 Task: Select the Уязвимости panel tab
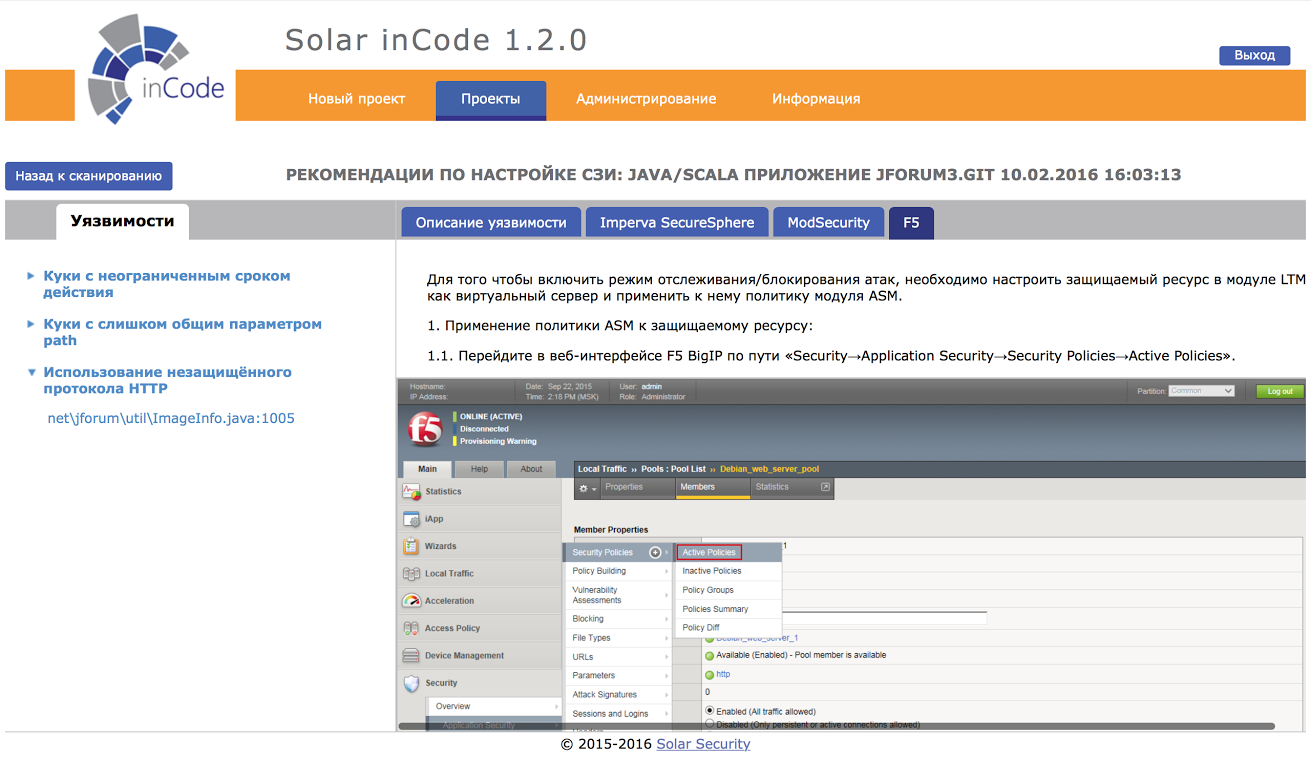tap(122, 221)
